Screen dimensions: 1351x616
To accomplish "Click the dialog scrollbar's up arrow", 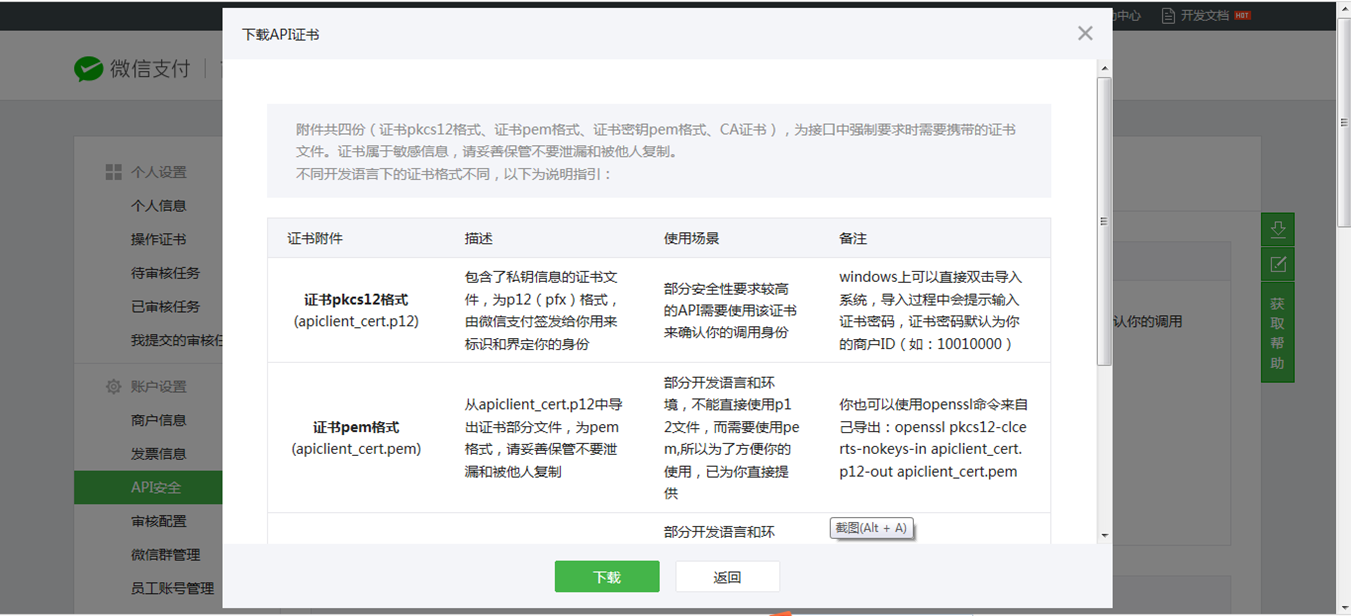I will coord(1104,69).
